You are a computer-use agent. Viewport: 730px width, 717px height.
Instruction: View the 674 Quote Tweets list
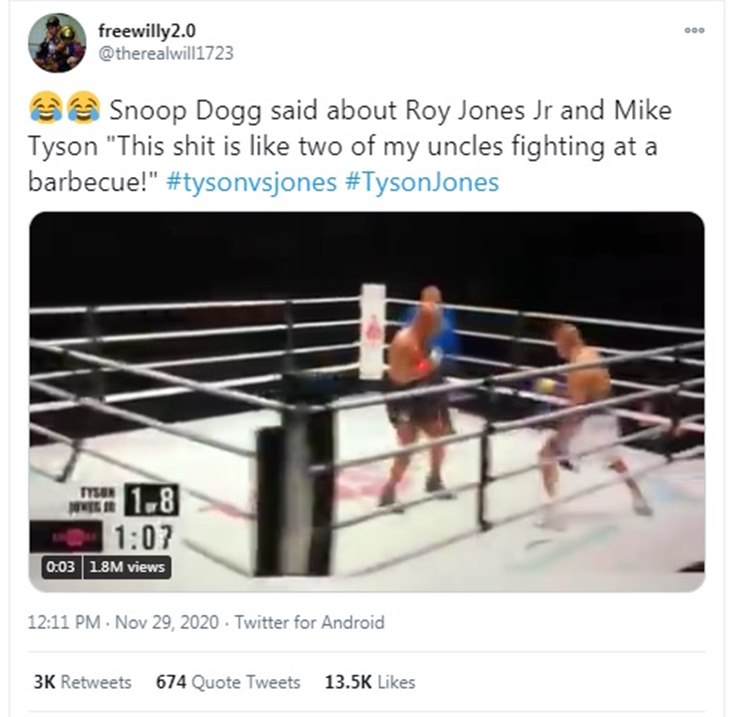pyautogui.click(x=228, y=683)
